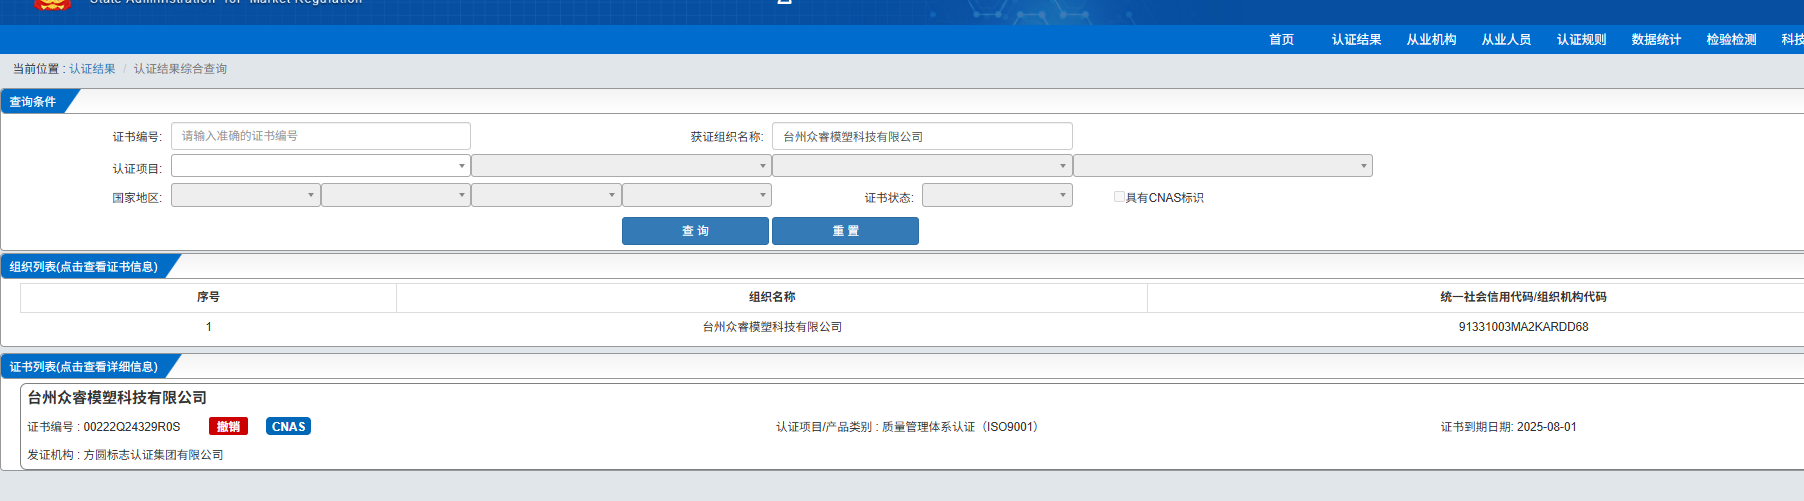The width and height of the screenshot is (1804, 501).
Task: Click organization row 台州众睿模塑科技有限公司 in table
Action: pos(772,327)
